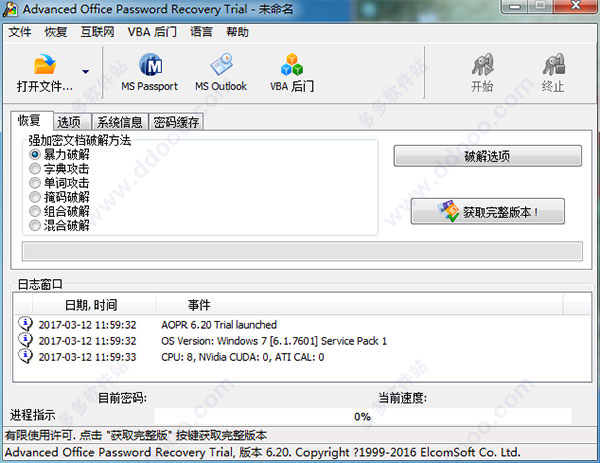Switch to the 选项 tab
Viewport: 600px width, 463px height.
point(70,122)
